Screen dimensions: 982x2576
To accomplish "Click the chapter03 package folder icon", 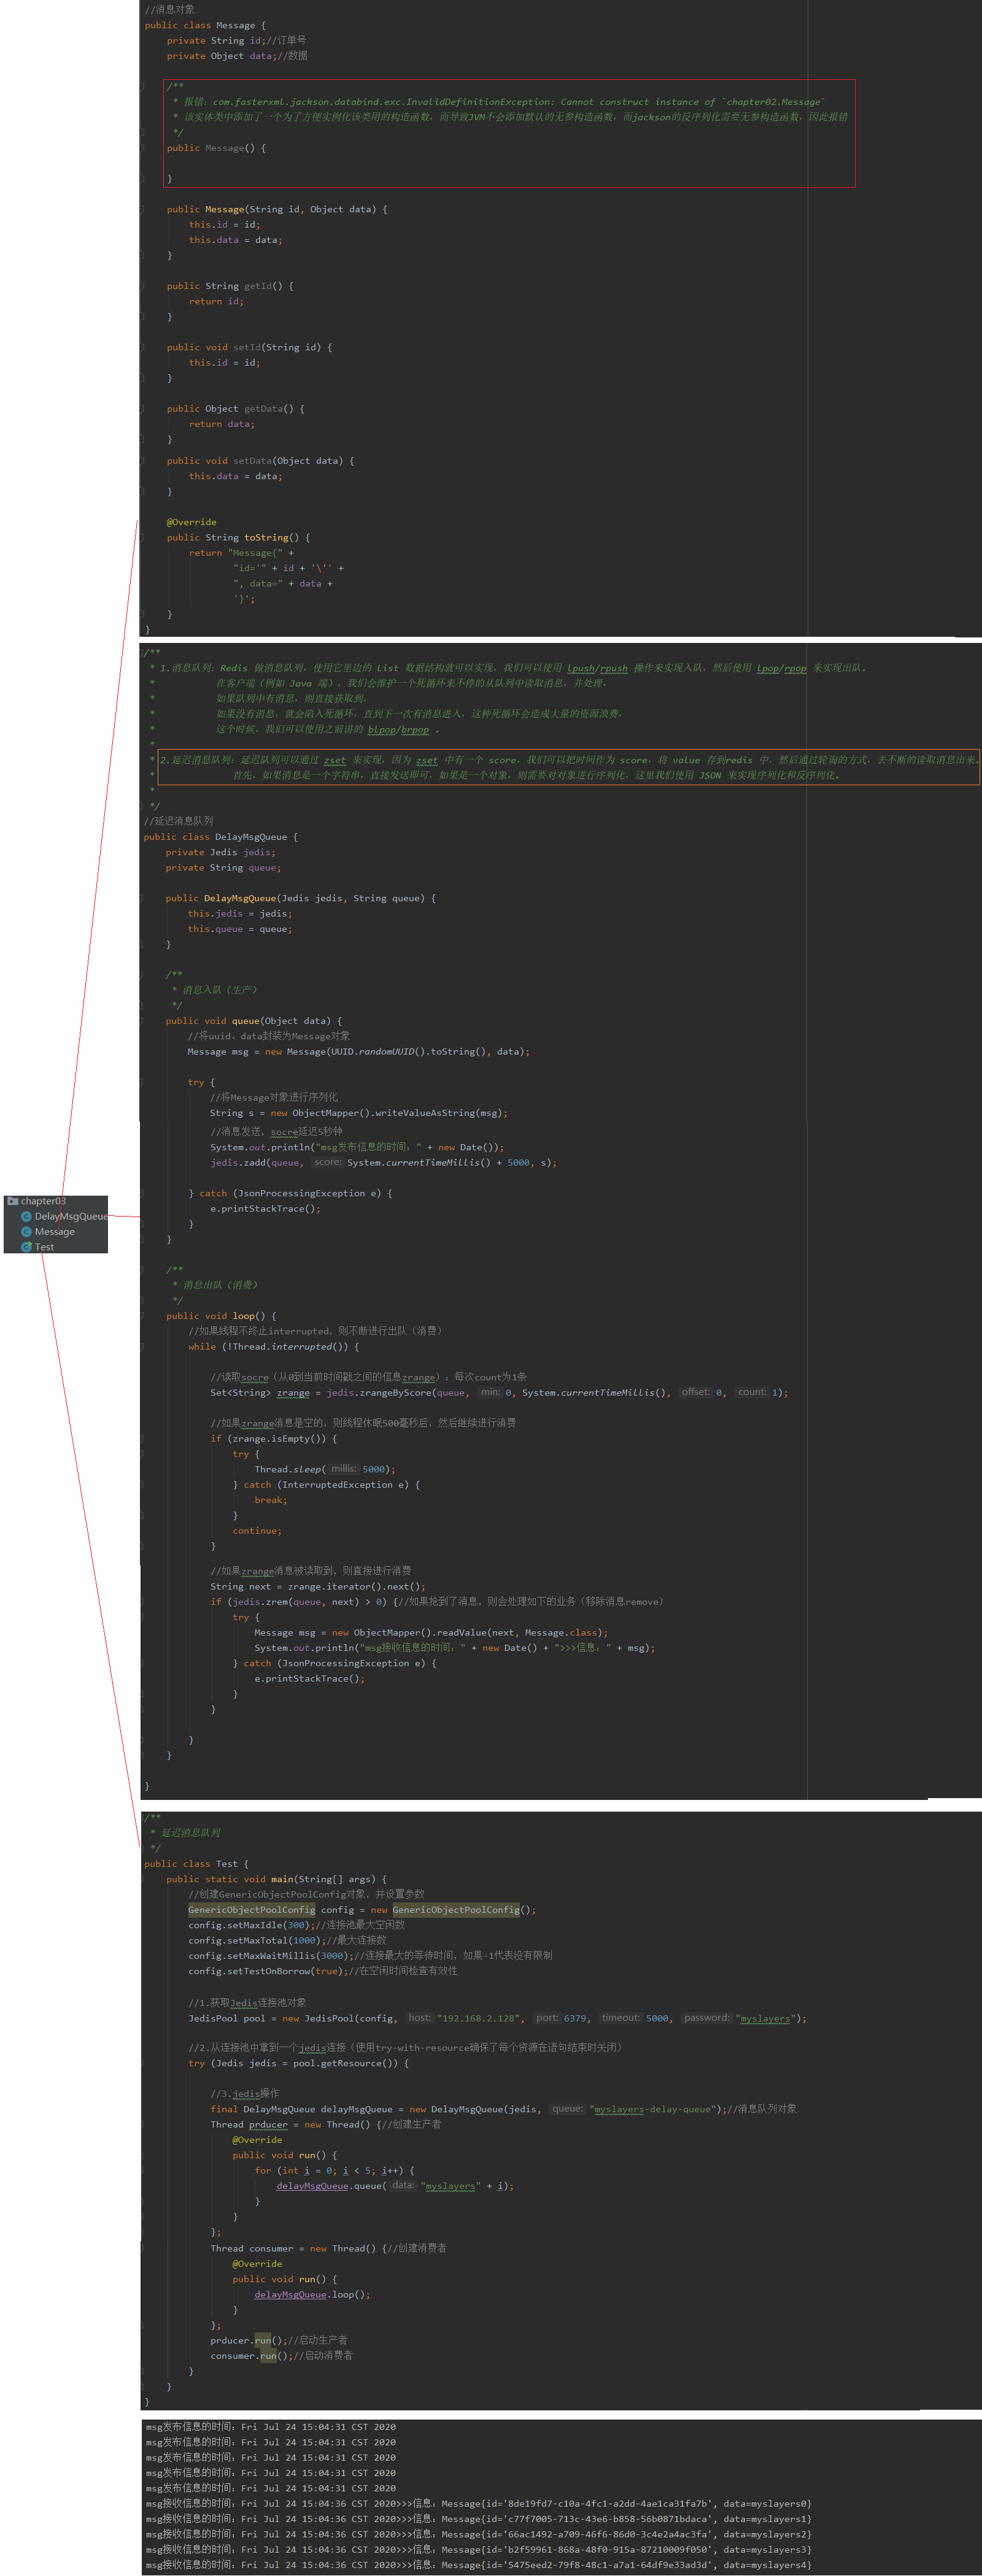I will pyautogui.click(x=13, y=1201).
